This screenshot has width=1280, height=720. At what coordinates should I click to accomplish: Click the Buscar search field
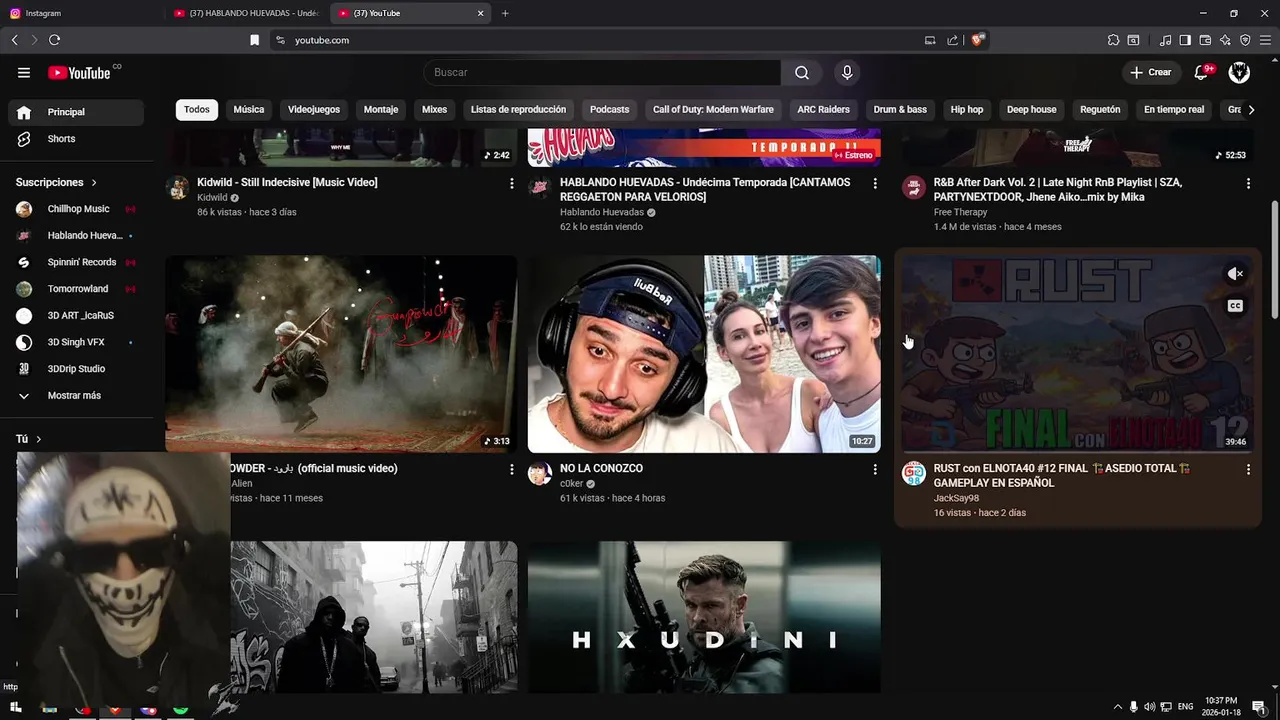pyautogui.click(x=602, y=72)
